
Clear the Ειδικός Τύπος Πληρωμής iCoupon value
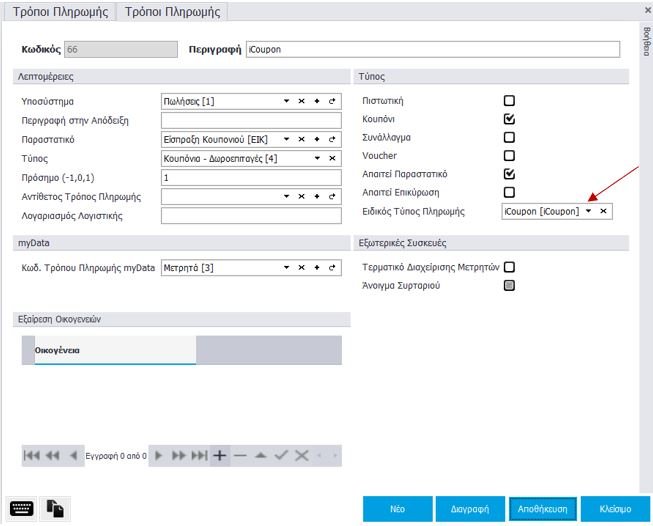pyautogui.click(x=603, y=211)
